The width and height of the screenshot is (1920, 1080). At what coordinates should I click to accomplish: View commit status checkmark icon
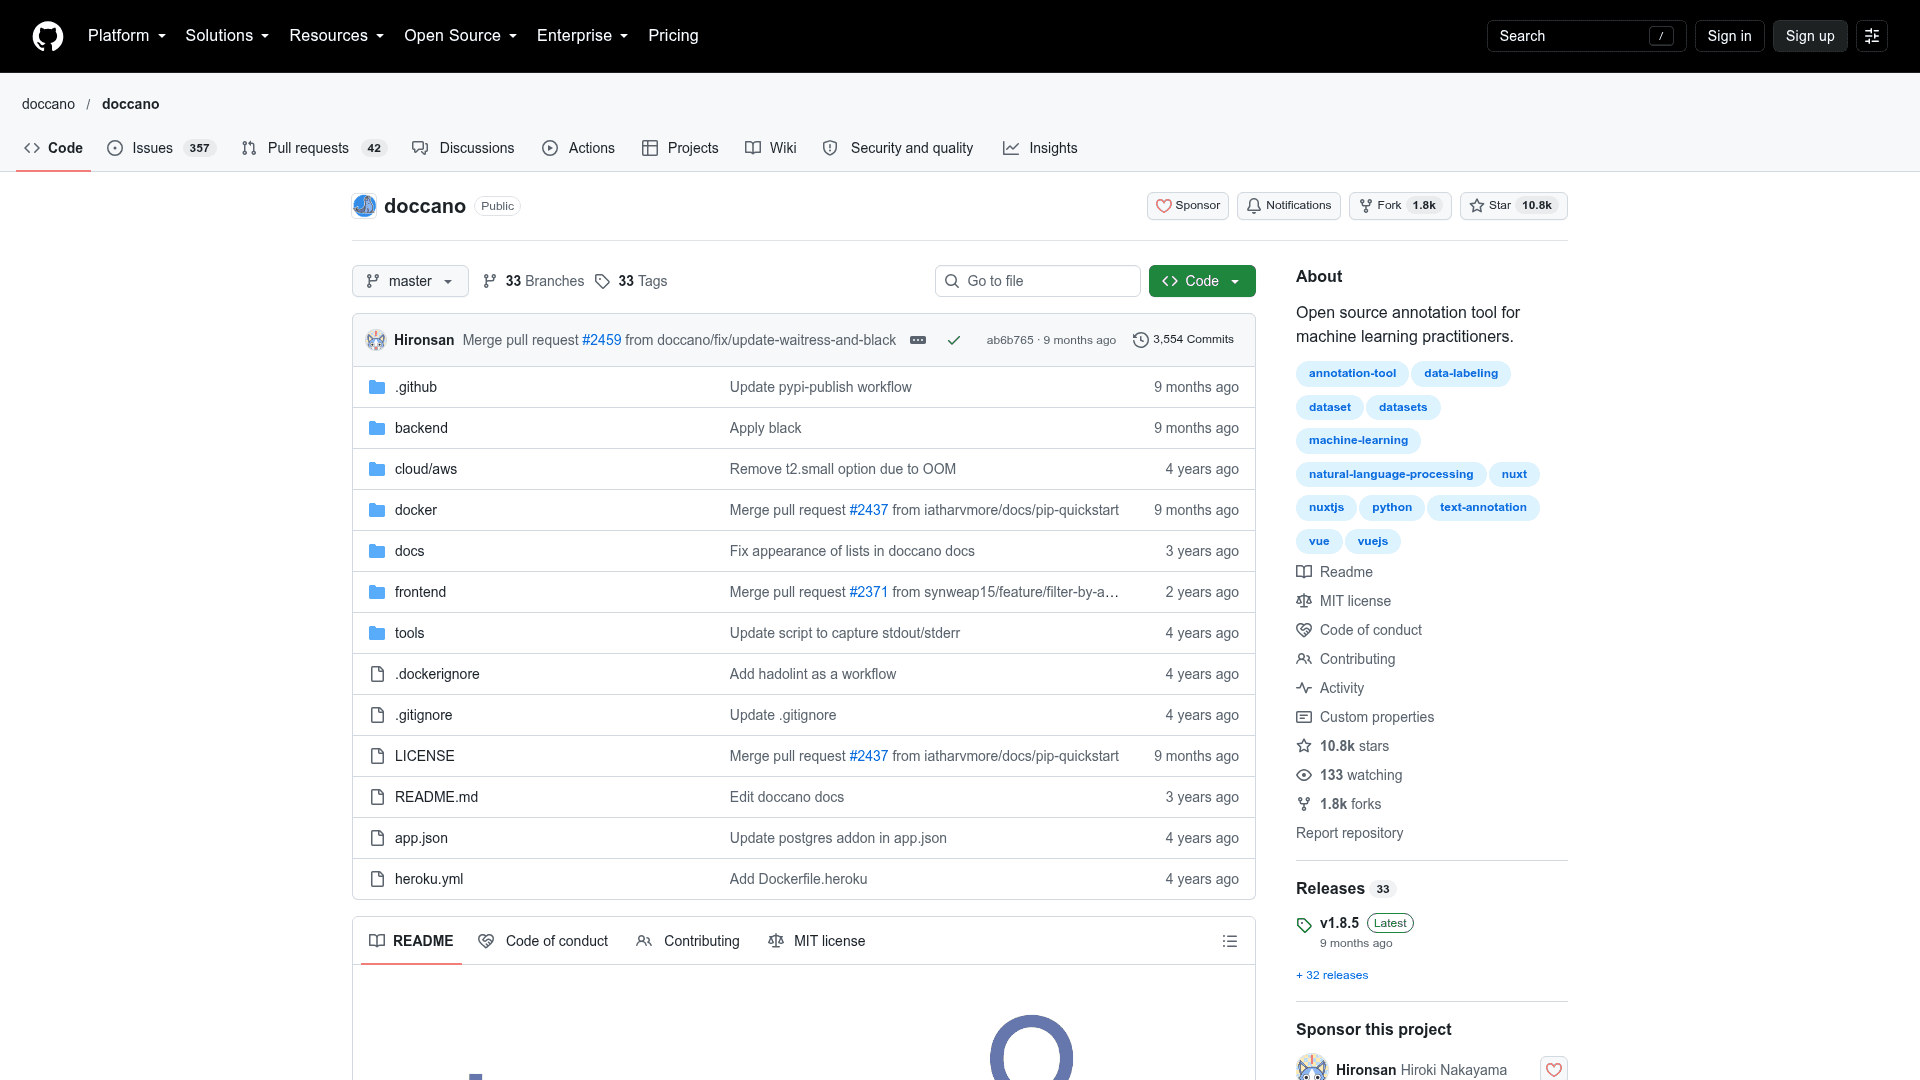[x=954, y=340]
